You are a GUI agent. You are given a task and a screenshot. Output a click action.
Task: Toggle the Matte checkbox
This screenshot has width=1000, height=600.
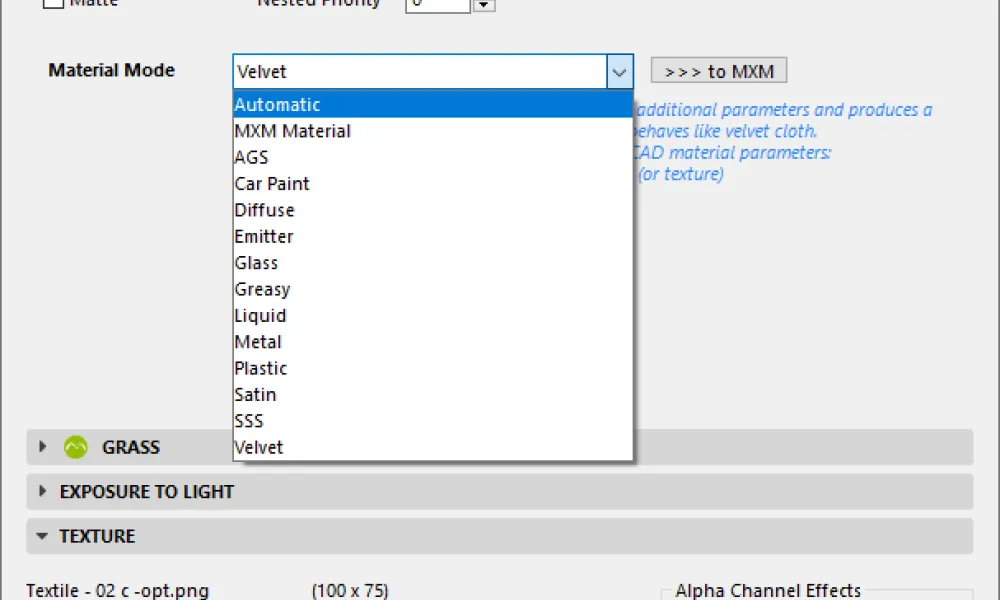pyautogui.click(x=54, y=4)
